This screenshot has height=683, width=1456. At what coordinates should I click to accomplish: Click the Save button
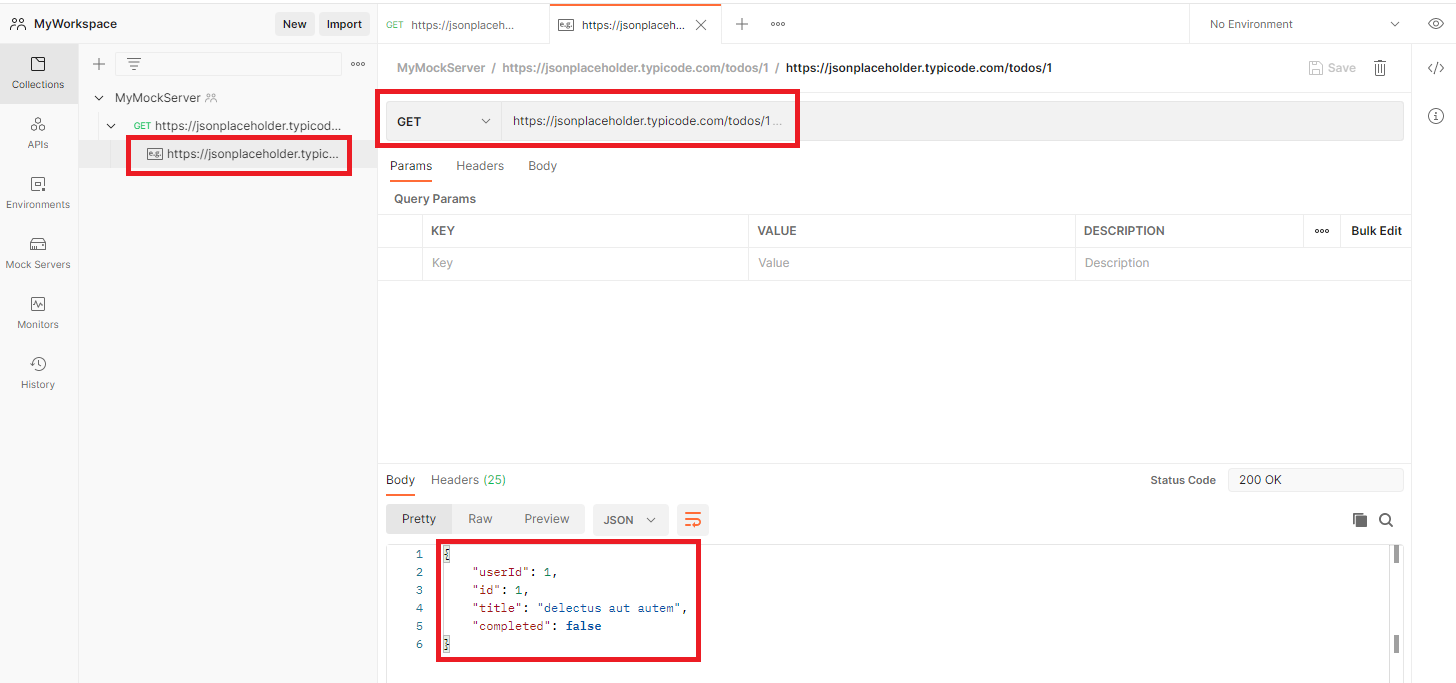pos(1333,68)
